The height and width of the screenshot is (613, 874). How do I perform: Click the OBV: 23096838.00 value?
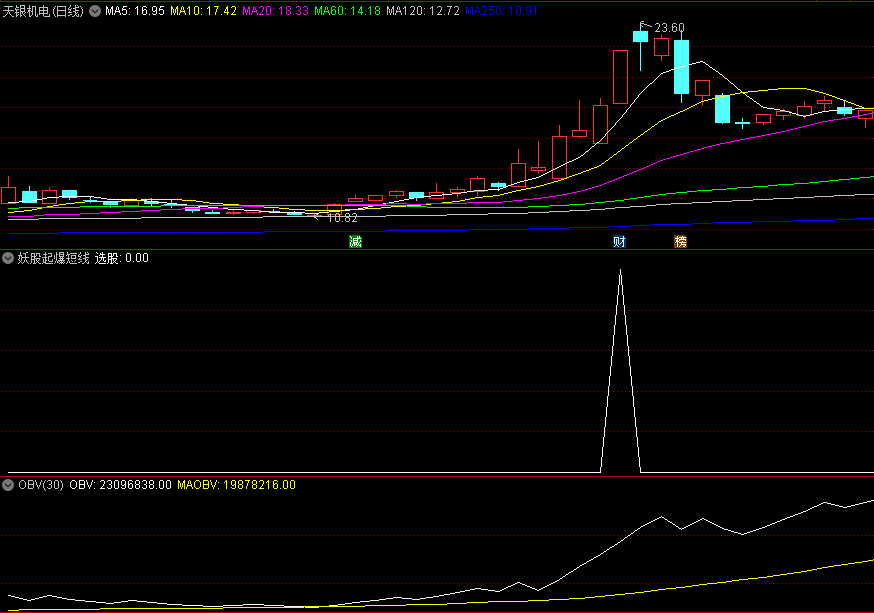120,485
